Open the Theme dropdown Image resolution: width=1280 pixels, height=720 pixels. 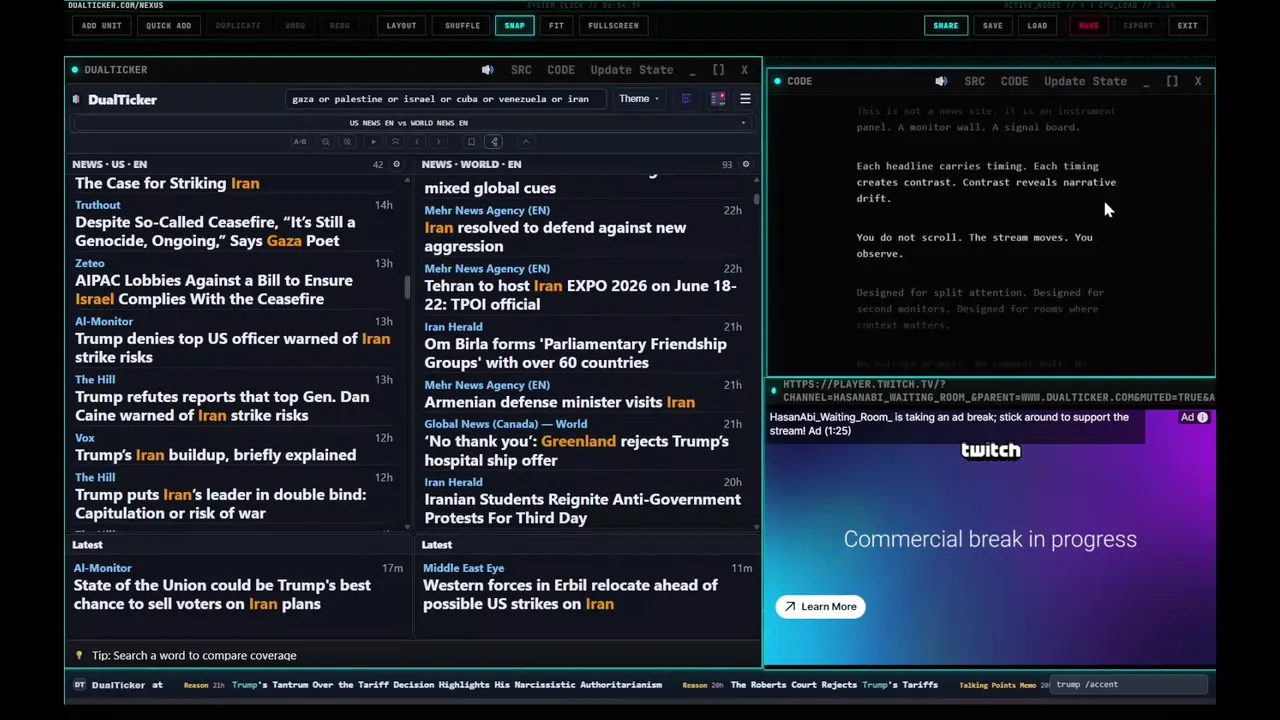point(638,99)
